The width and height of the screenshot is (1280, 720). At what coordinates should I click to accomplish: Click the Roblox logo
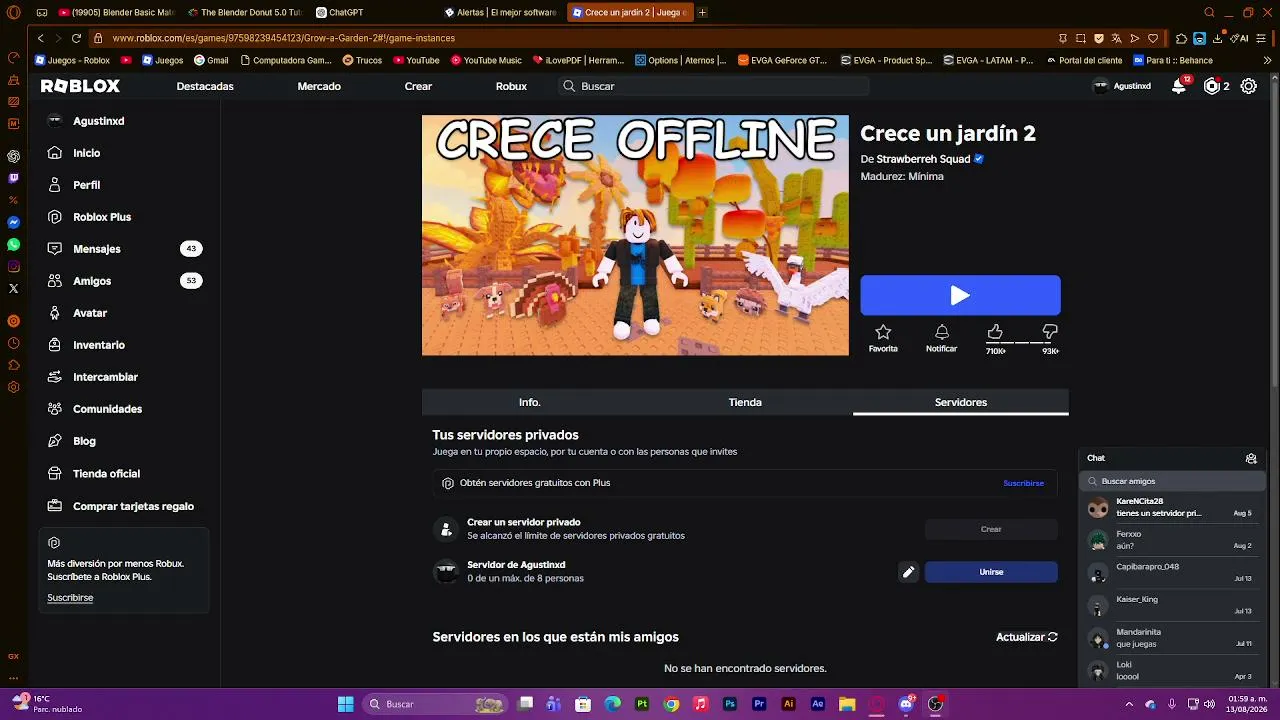(x=80, y=86)
